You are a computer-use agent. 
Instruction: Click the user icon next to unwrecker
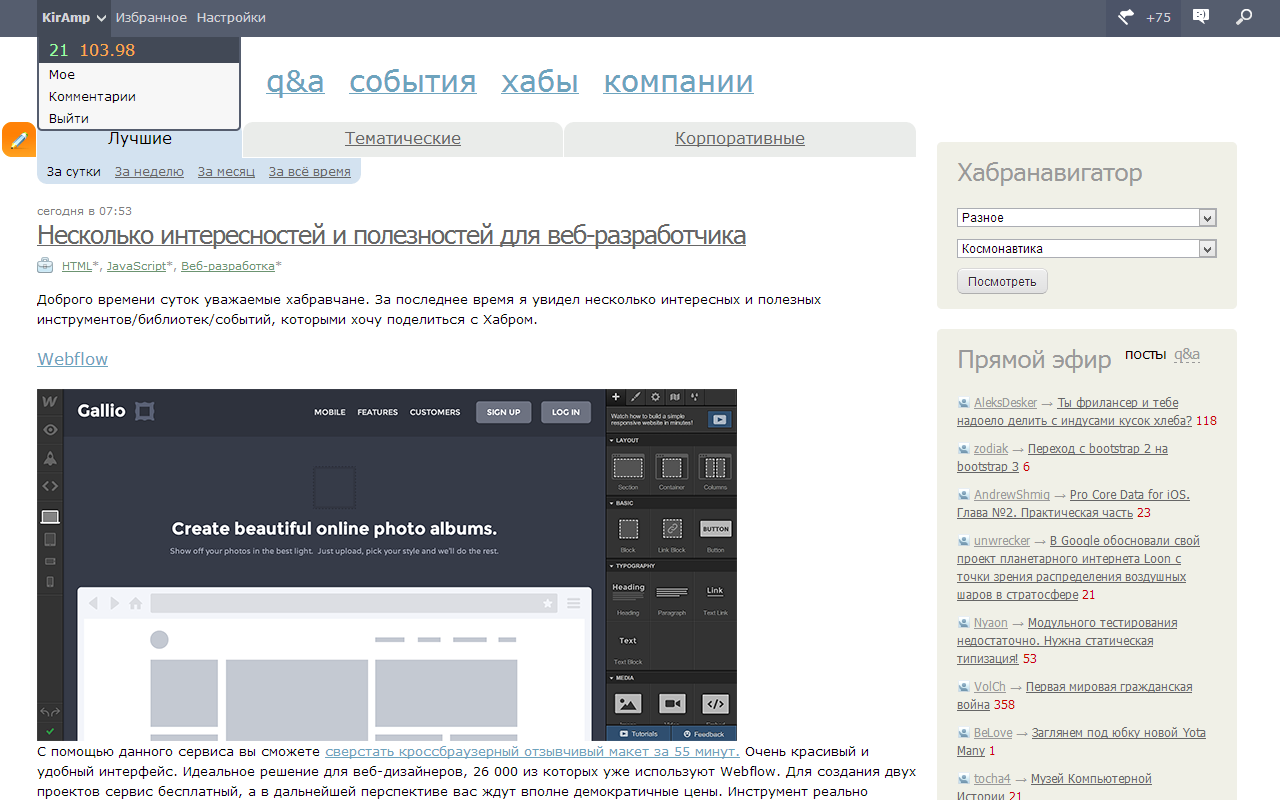(964, 541)
